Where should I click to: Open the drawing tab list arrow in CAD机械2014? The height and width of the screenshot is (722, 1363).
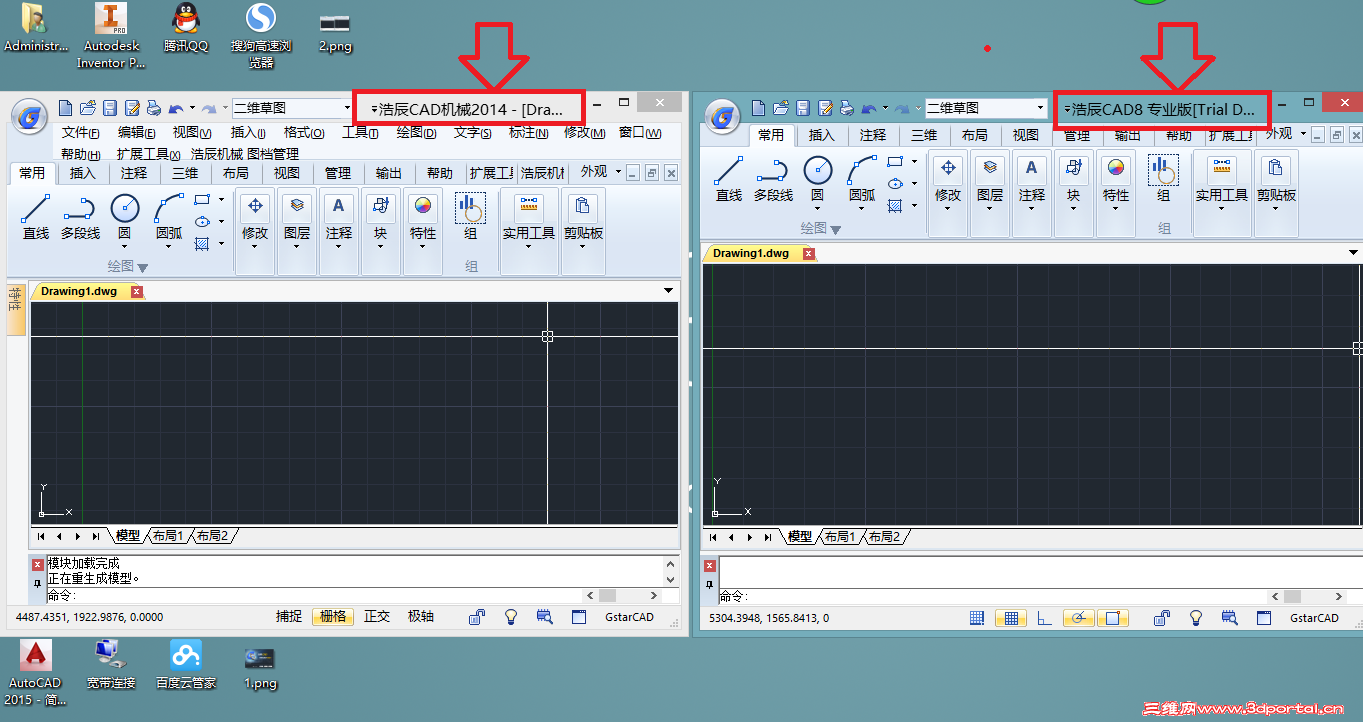coord(669,291)
